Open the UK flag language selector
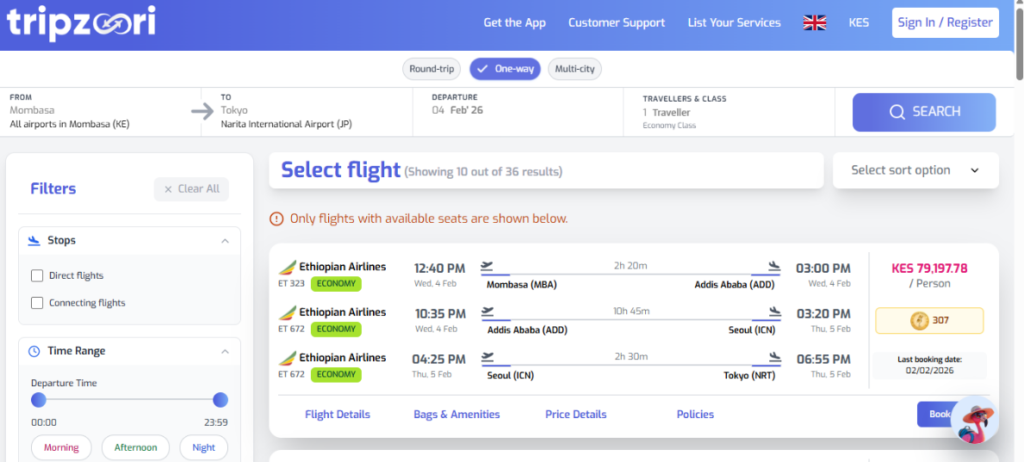Image resolution: width=1024 pixels, height=462 pixels. click(815, 22)
